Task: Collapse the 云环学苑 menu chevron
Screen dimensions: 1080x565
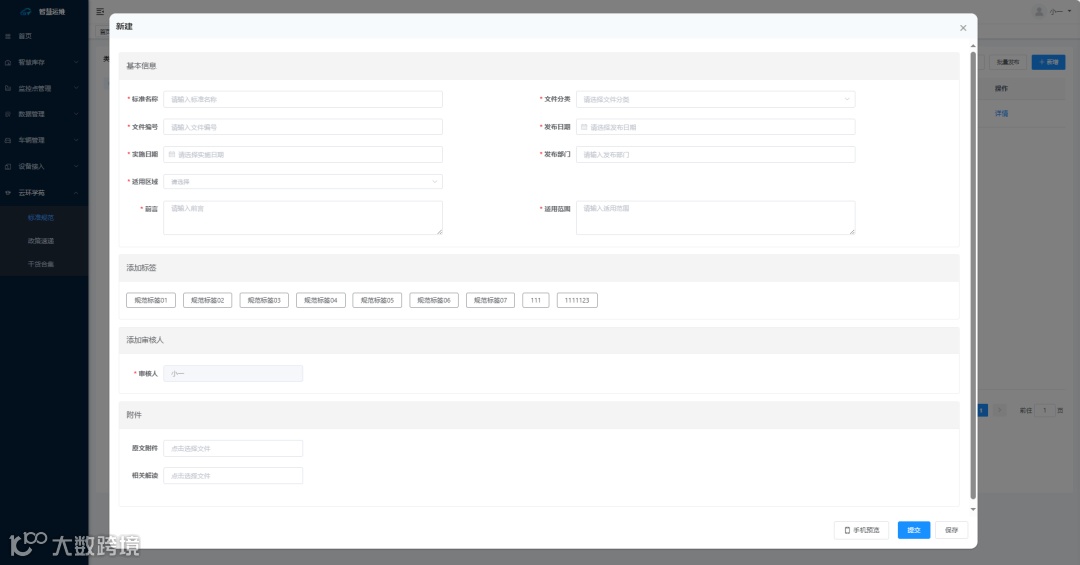Action: [x=76, y=193]
